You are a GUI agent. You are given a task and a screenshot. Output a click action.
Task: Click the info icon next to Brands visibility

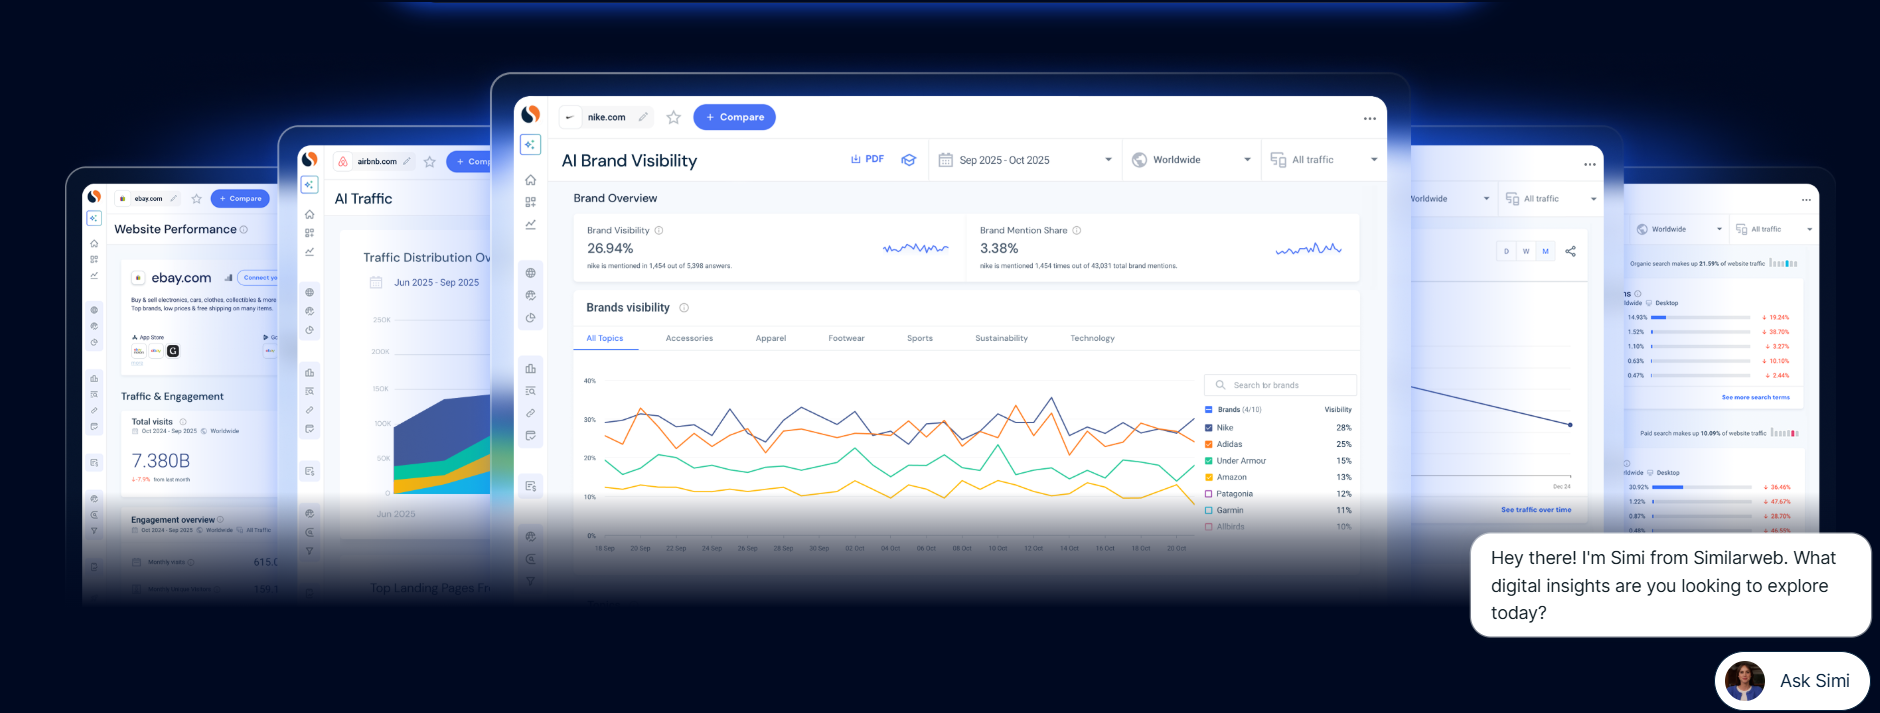[x=684, y=308]
